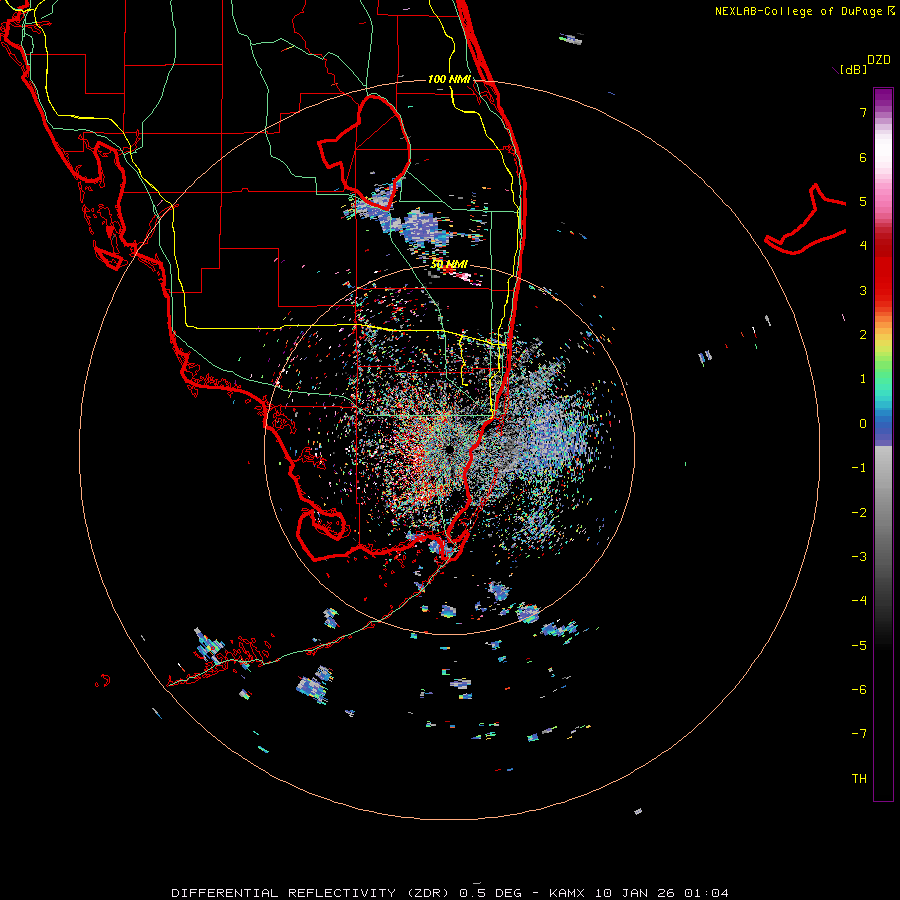Click the 3 value on color scale
The height and width of the screenshot is (900, 900).
pos(863,290)
